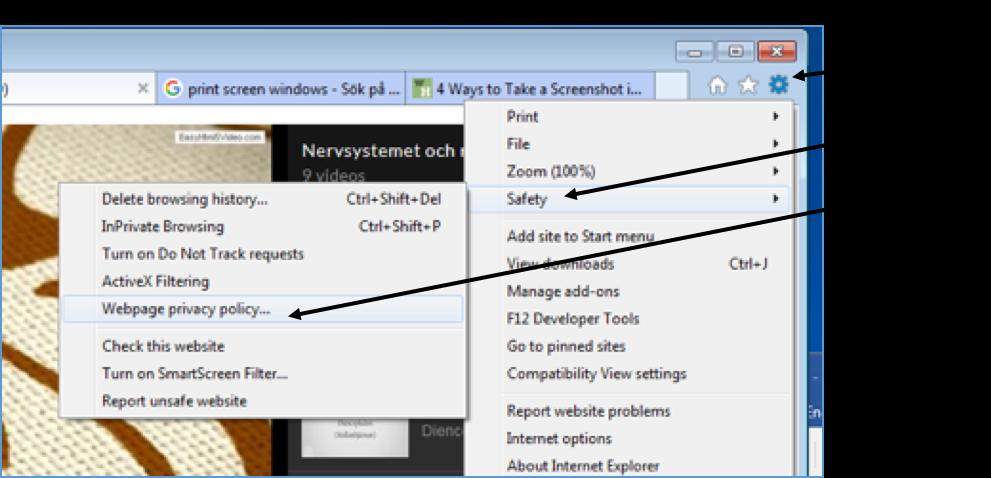Open the Tools gear icon menu
This screenshot has height=478, width=991.
779,85
